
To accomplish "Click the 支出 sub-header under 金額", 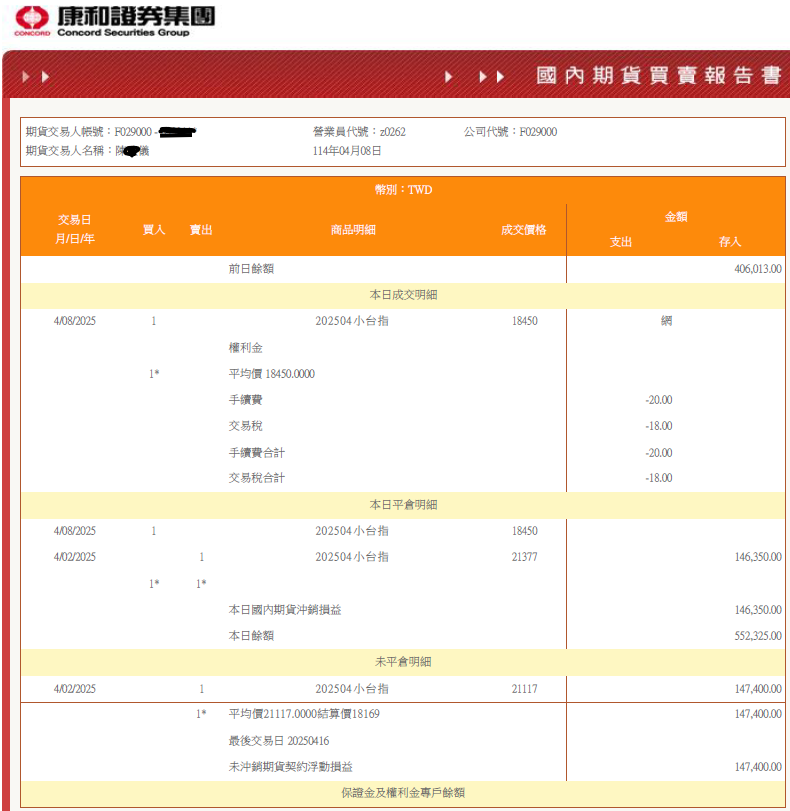I will click(620, 242).
